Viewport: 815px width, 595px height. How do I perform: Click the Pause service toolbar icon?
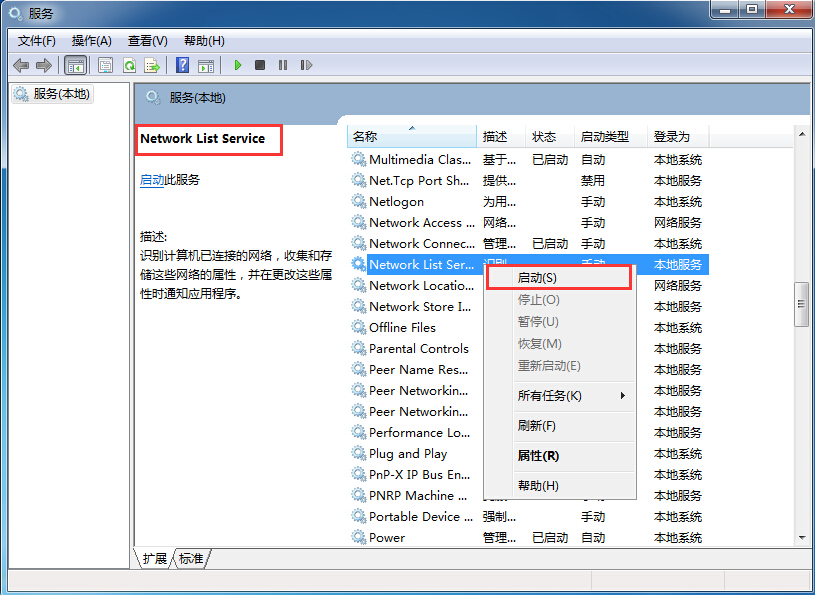tap(281, 65)
